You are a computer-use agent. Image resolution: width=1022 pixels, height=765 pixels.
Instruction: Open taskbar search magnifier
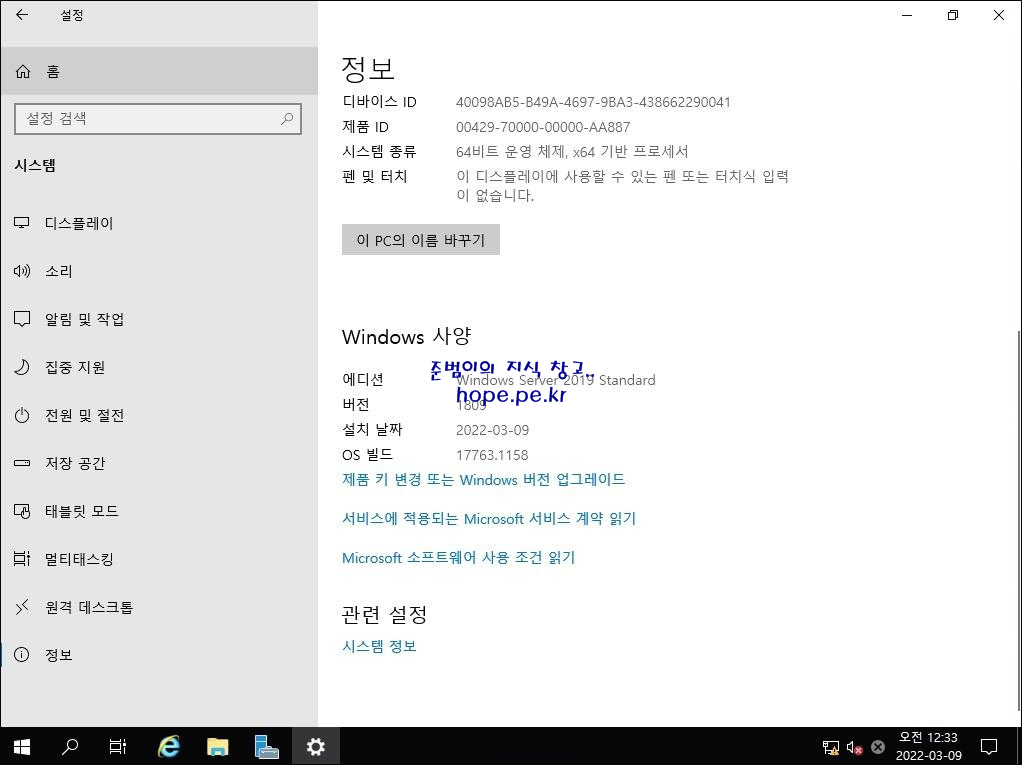(70, 747)
